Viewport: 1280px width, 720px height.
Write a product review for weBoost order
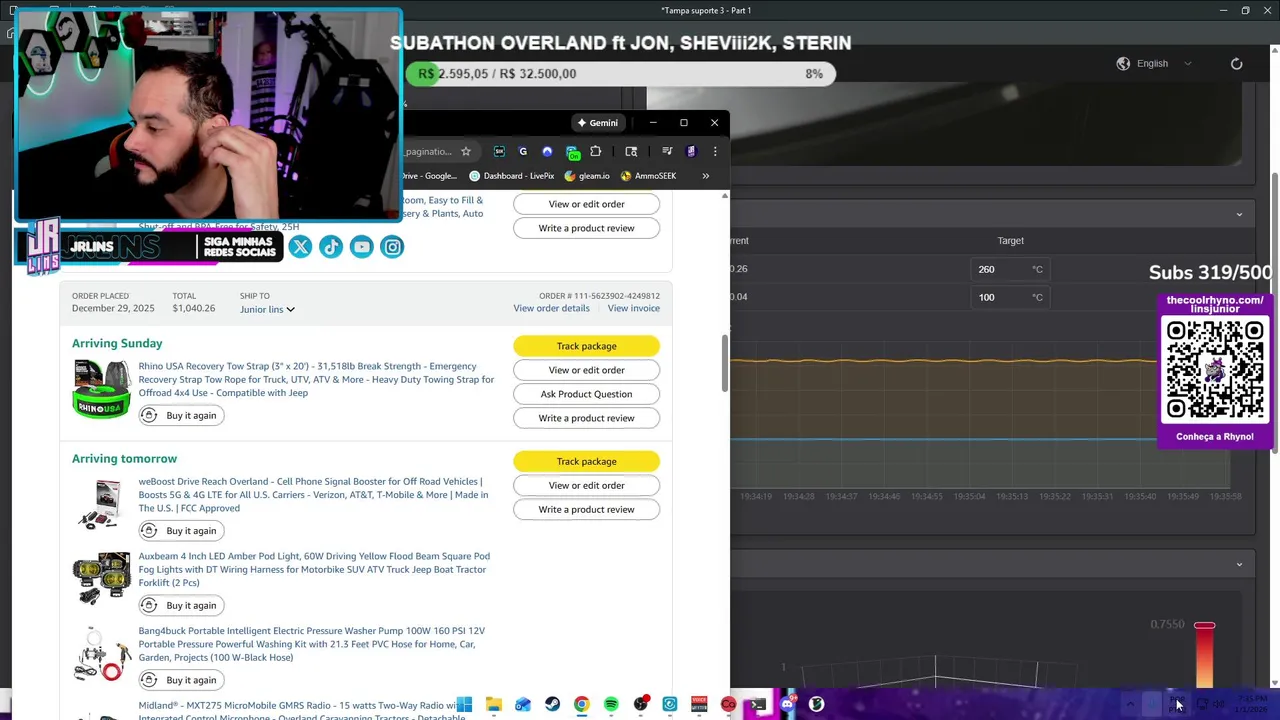(x=586, y=510)
